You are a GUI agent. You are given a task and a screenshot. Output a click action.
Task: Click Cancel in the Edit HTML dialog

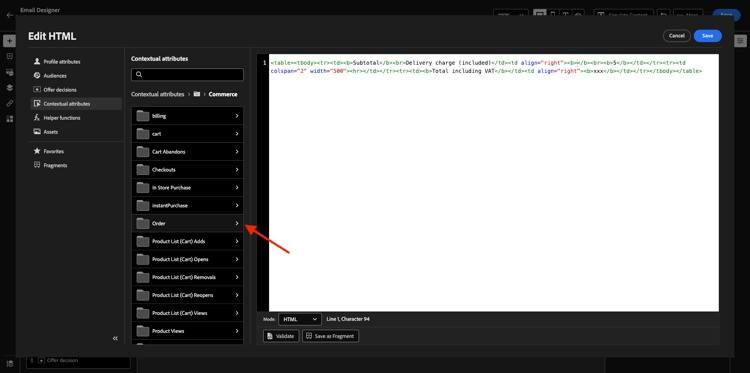[677, 36]
